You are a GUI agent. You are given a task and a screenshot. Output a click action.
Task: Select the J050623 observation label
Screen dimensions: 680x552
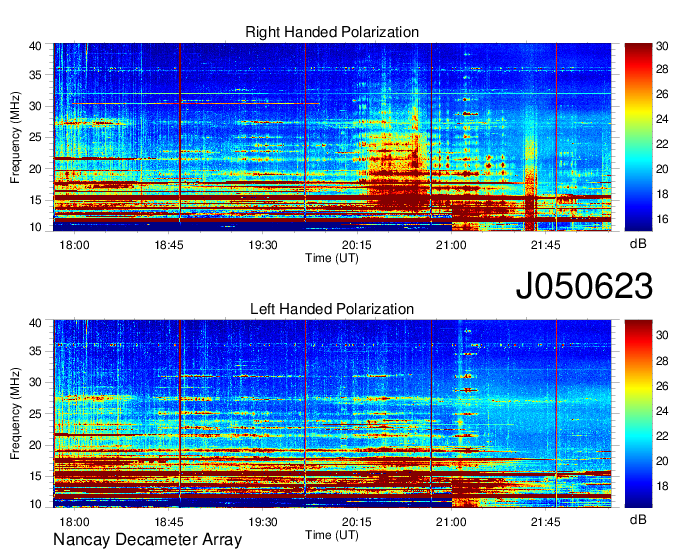click(584, 286)
